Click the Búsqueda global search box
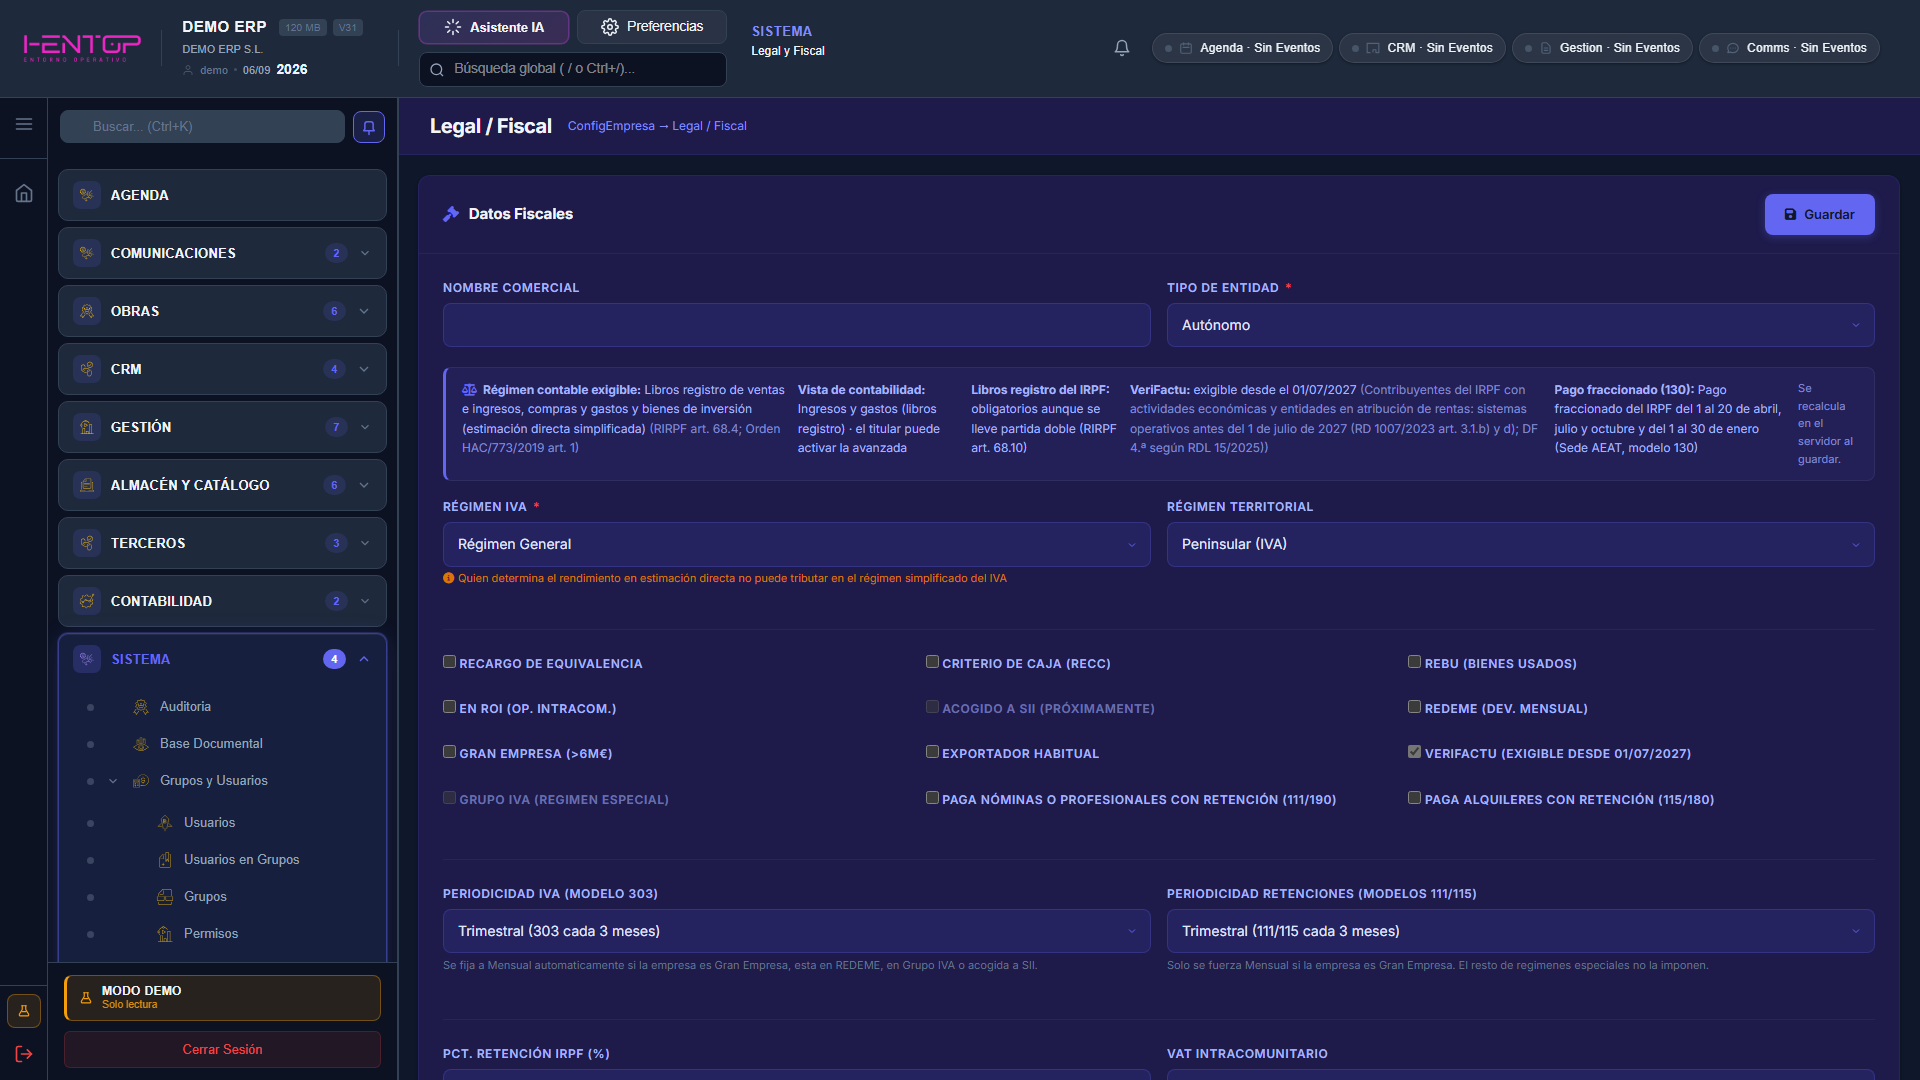1920x1080 pixels. 572,69
